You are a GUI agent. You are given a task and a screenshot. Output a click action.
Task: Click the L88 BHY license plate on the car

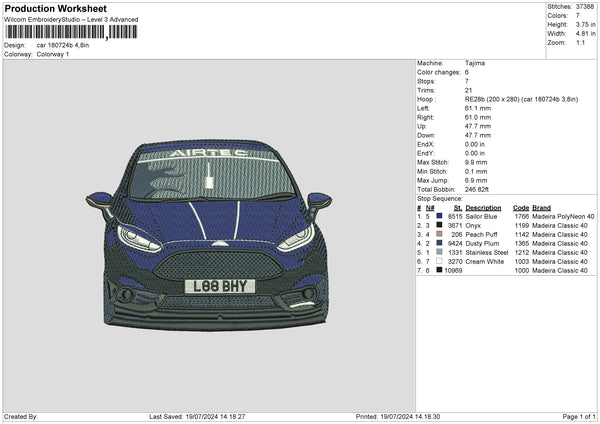point(220,286)
